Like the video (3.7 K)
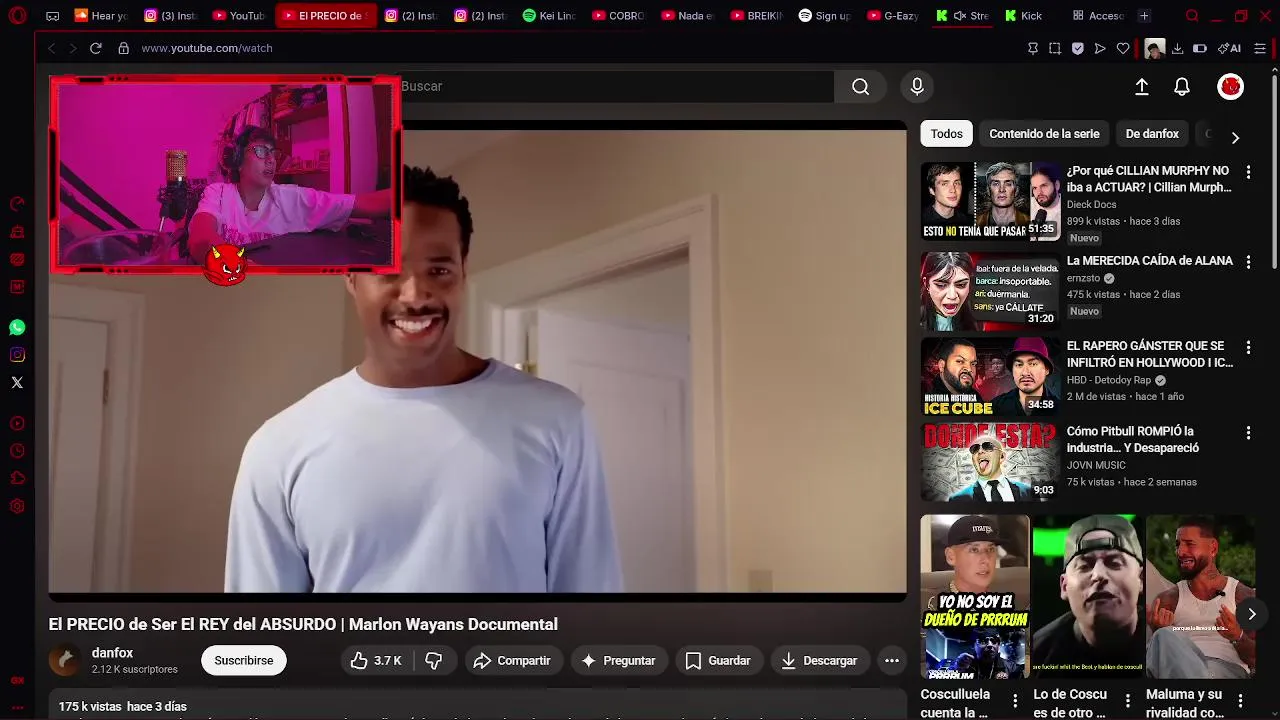Viewport: 1280px width, 720px height. tap(376, 660)
